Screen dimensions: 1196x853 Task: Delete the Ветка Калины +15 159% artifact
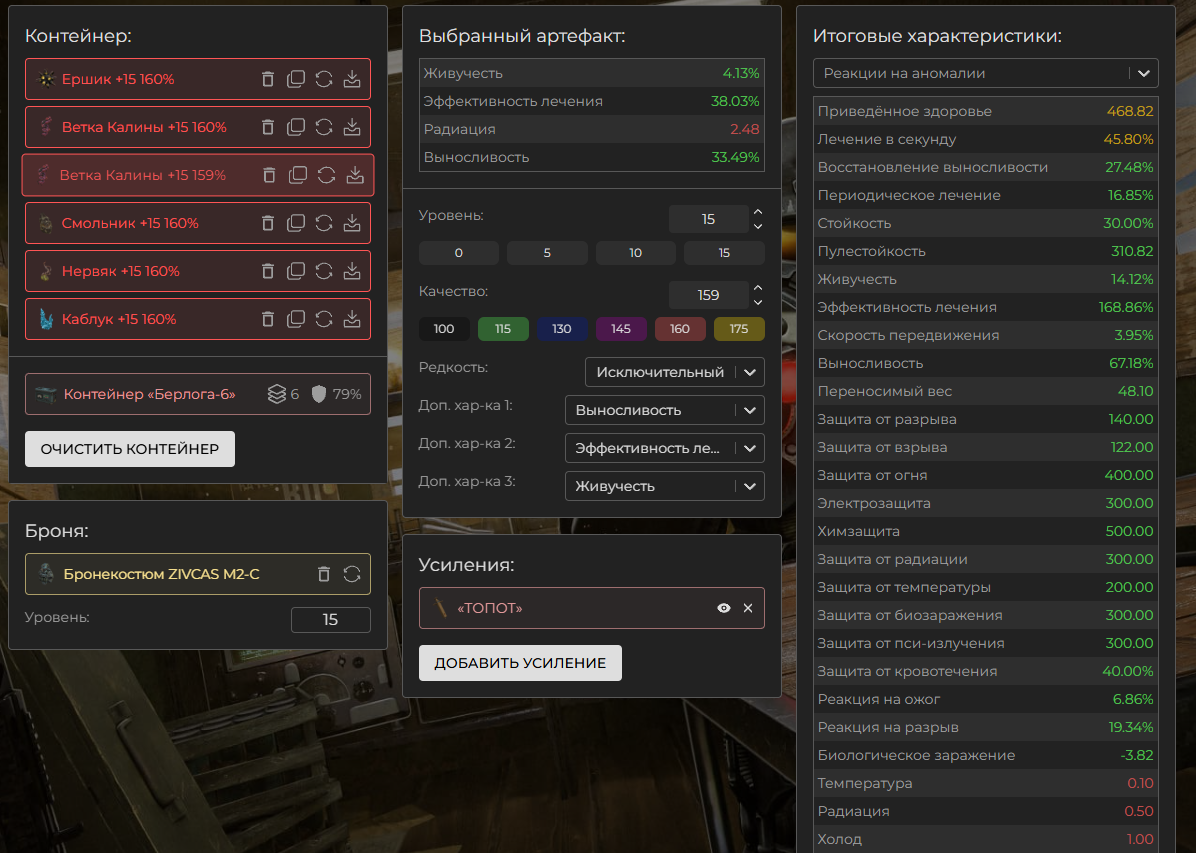click(x=269, y=175)
